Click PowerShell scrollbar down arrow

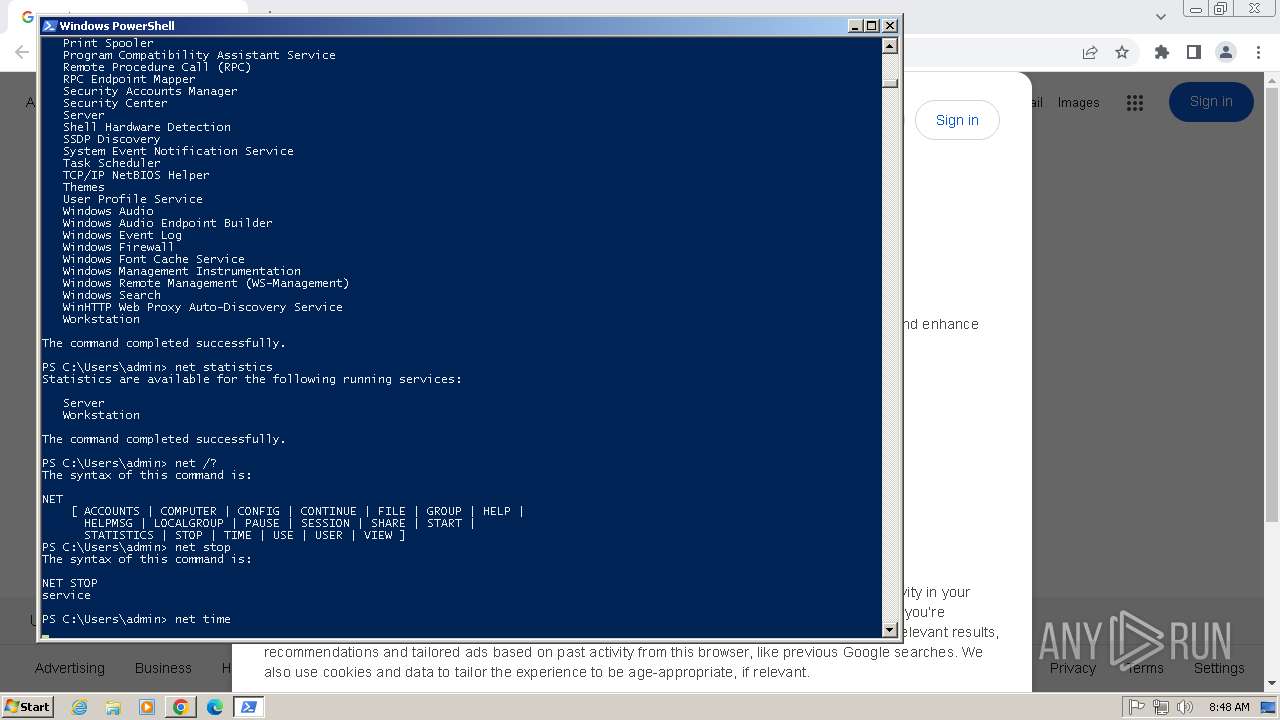pos(890,630)
